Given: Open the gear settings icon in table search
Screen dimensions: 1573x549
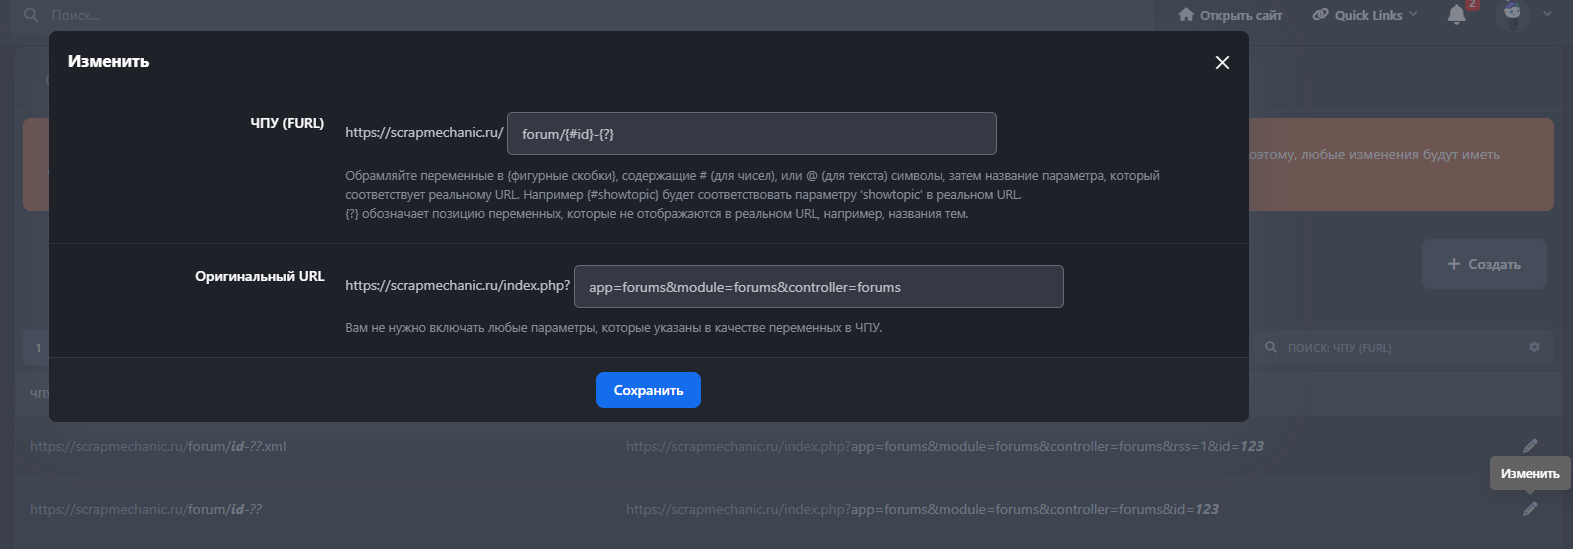Looking at the screenshot, I should click(1534, 347).
